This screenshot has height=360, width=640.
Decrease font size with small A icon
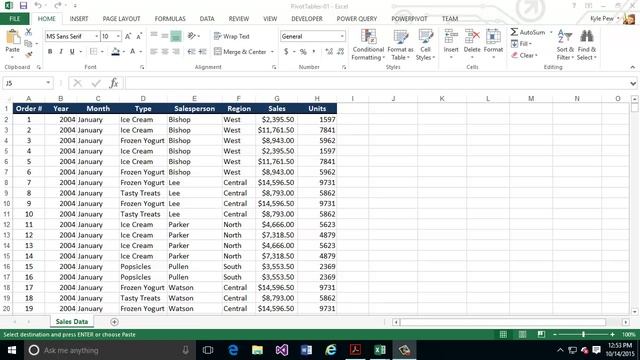point(139,36)
